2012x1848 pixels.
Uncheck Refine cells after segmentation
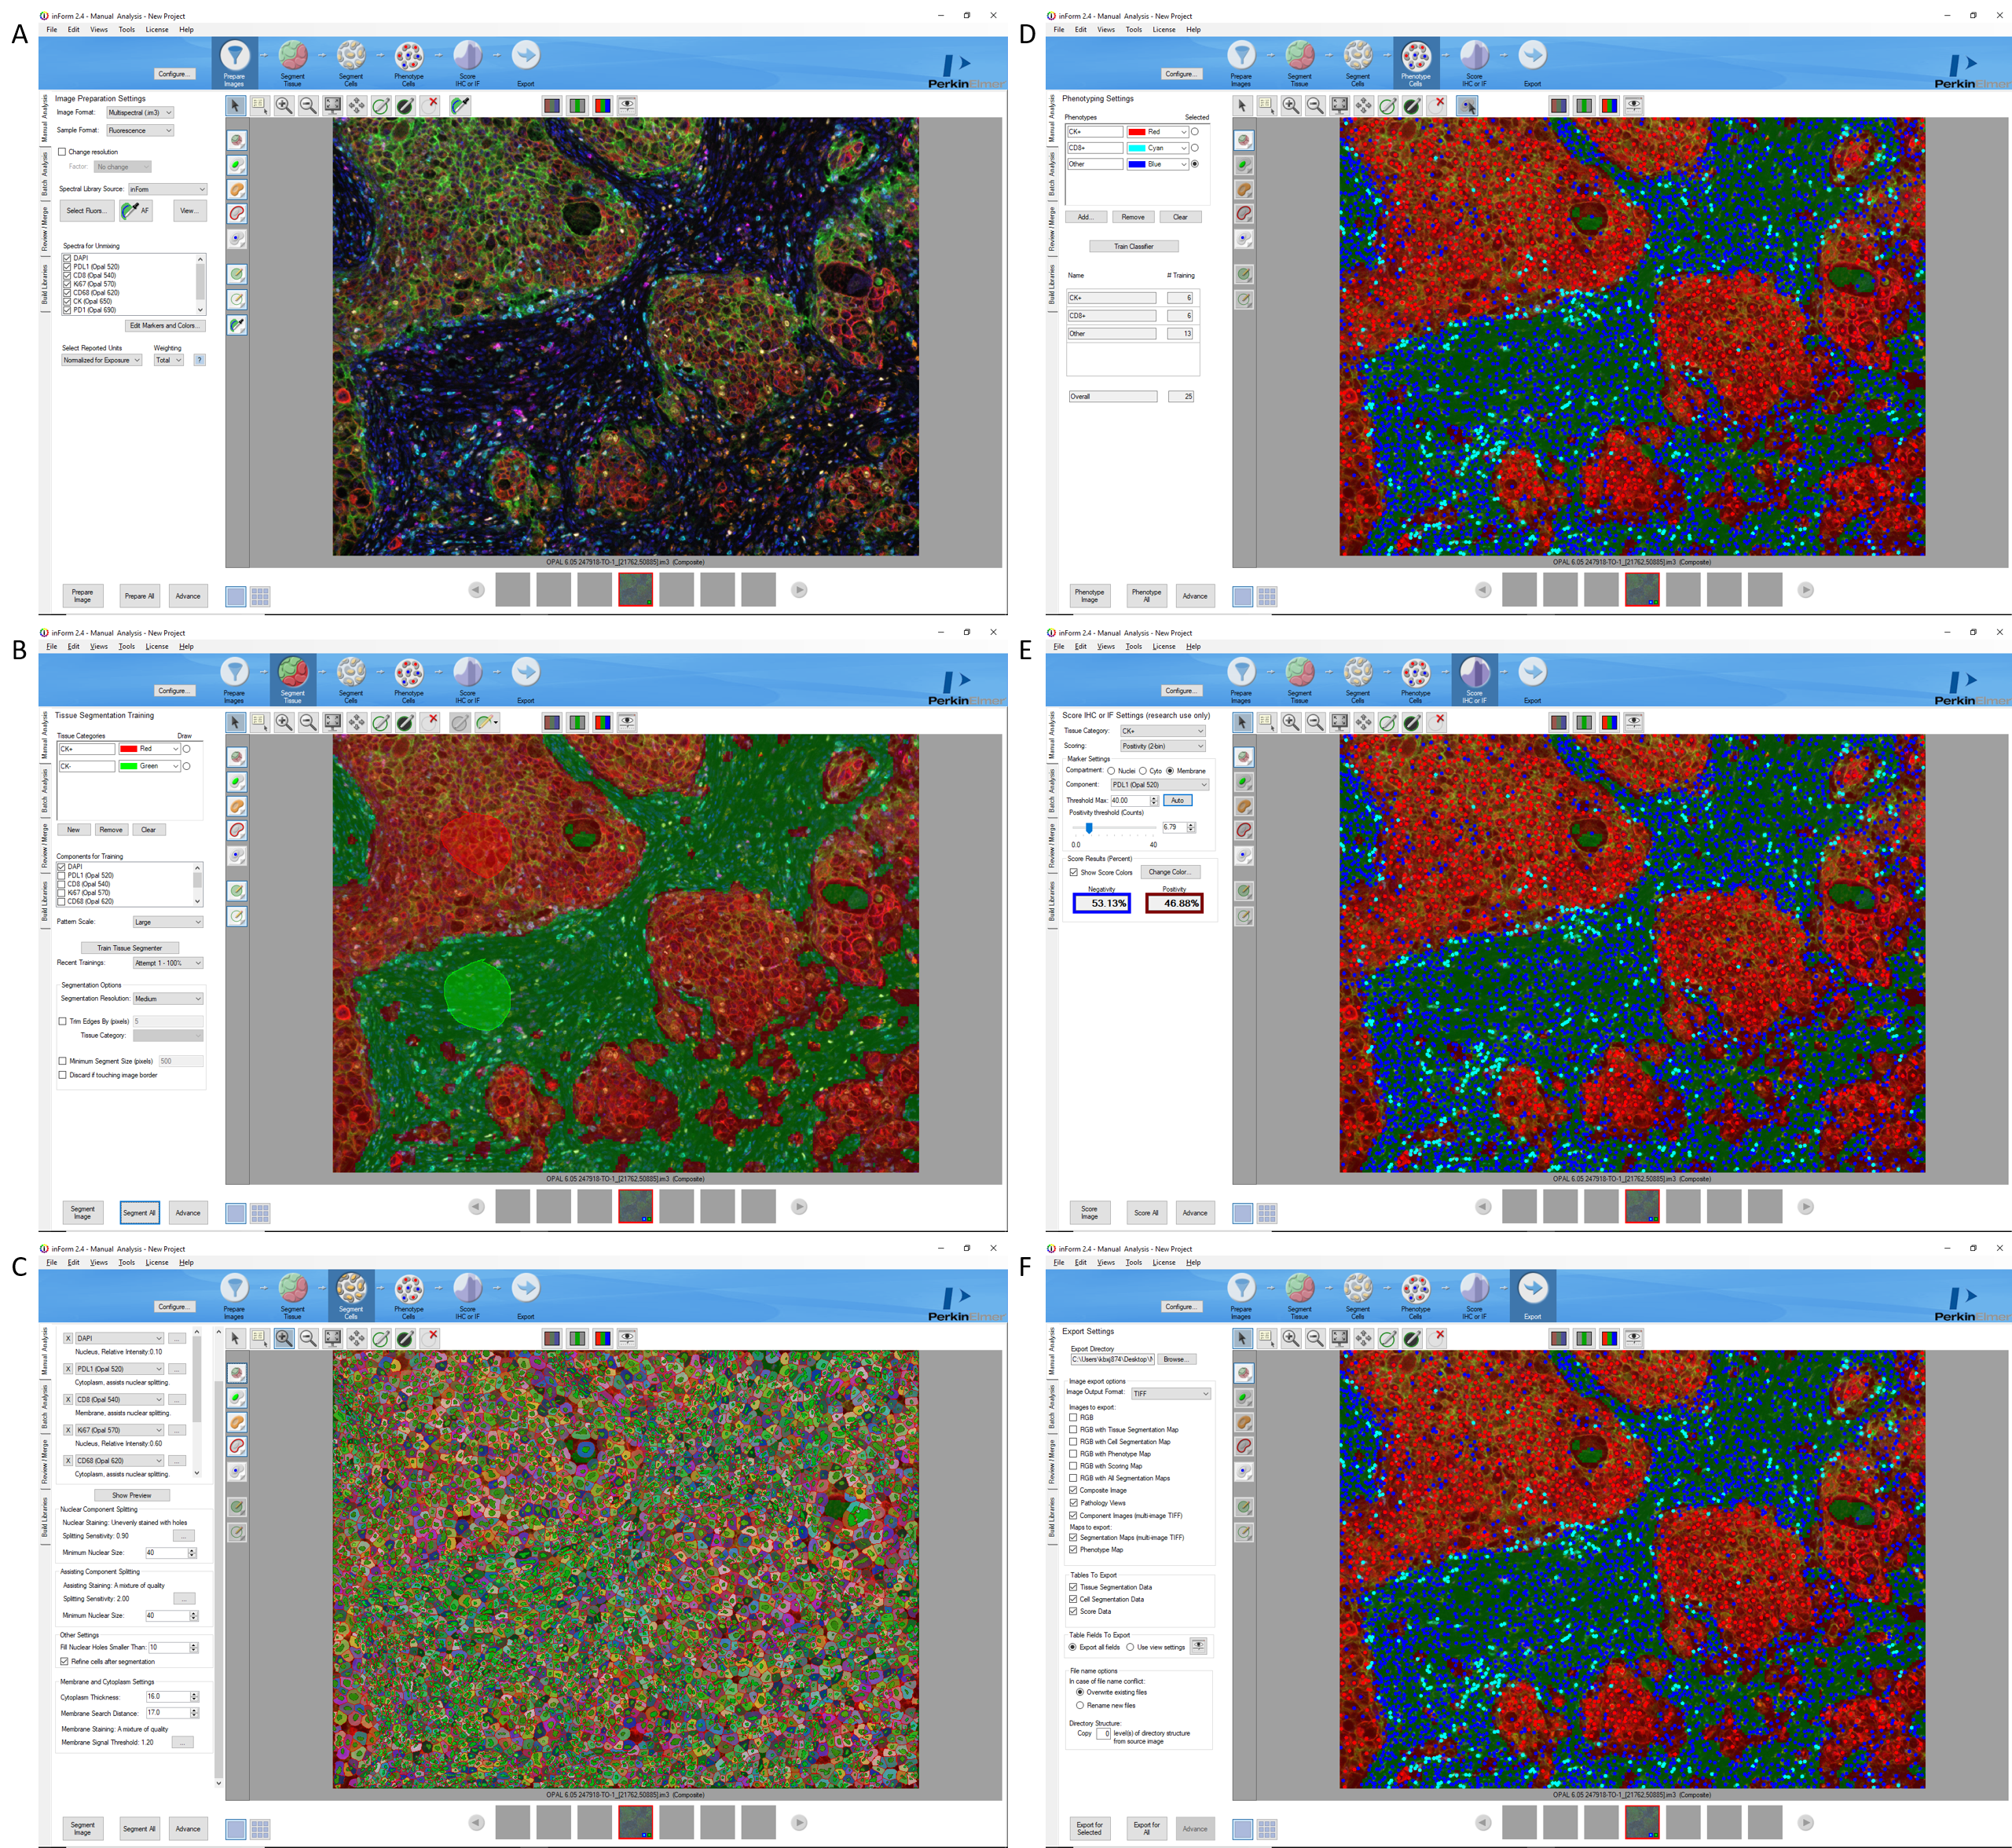(x=65, y=1661)
